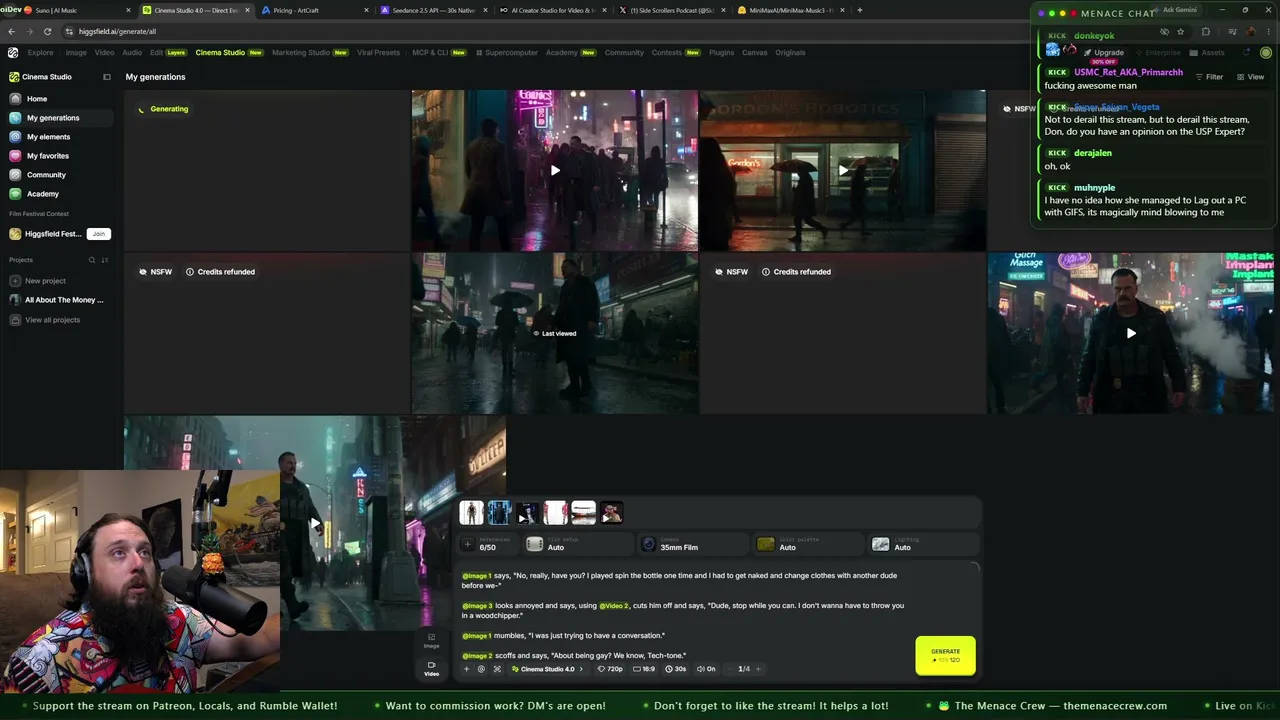Click the mention (@) icon in prompt bar
1280x720 pixels.
pyautogui.click(x=481, y=669)
